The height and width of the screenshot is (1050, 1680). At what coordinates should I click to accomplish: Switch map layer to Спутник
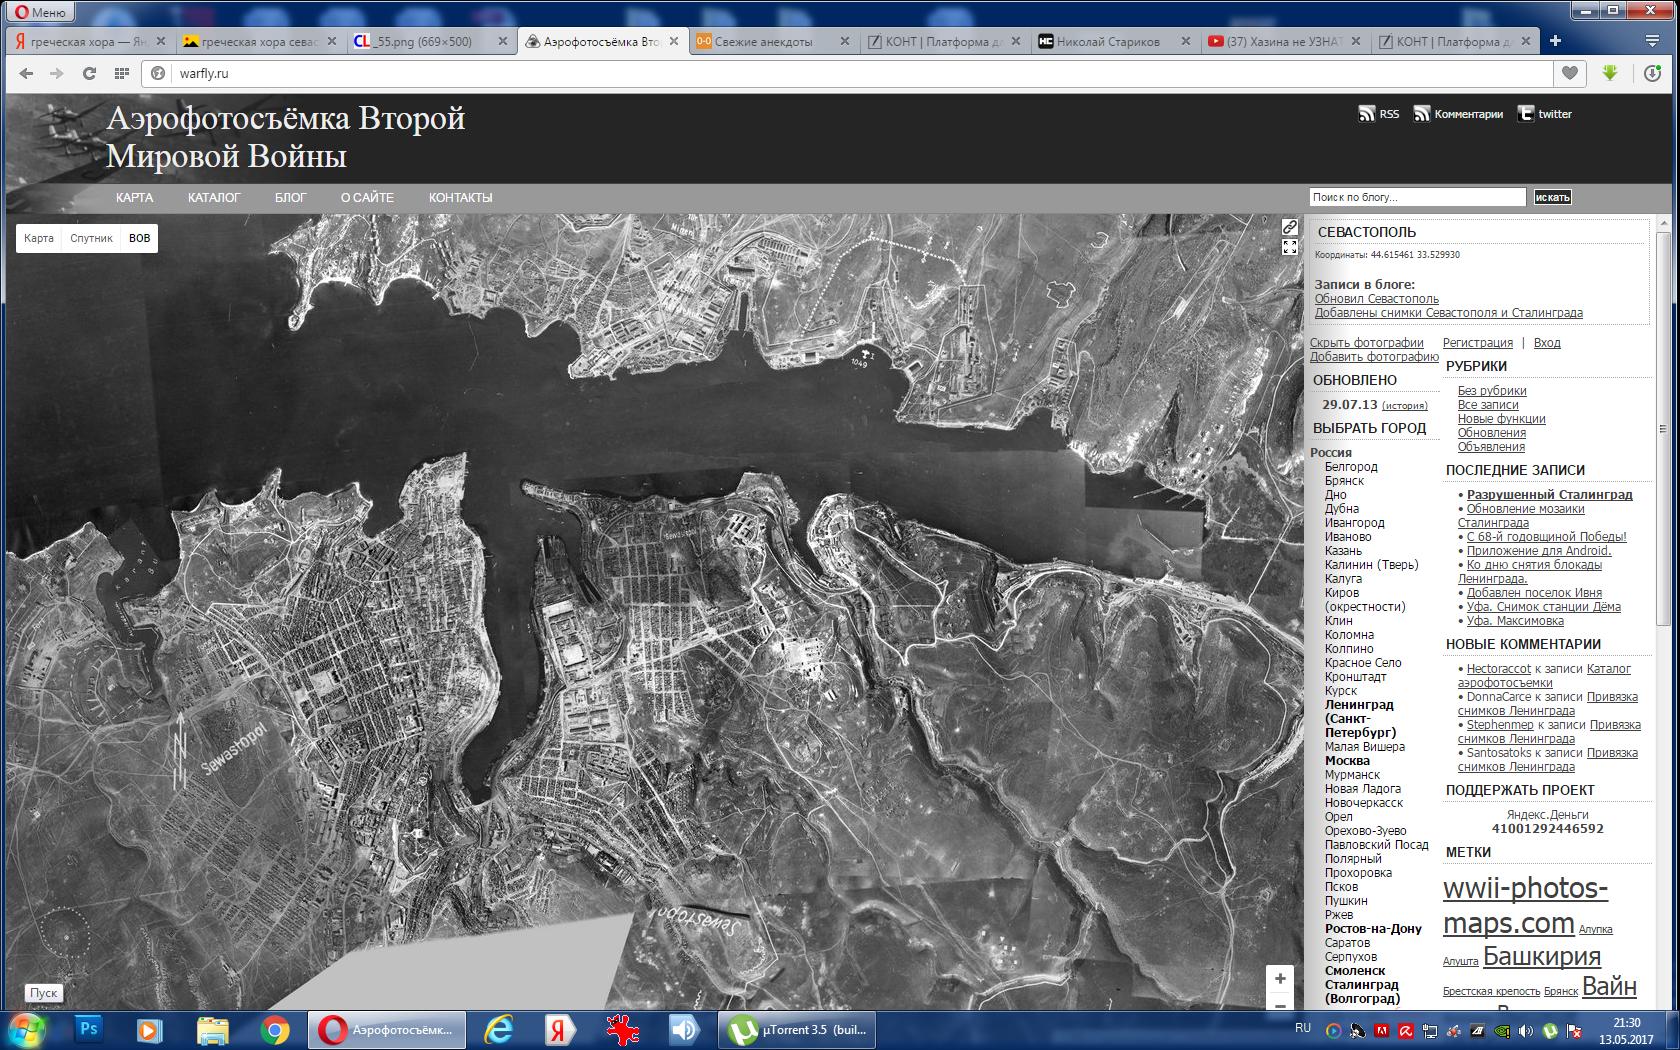pos(91,238)
